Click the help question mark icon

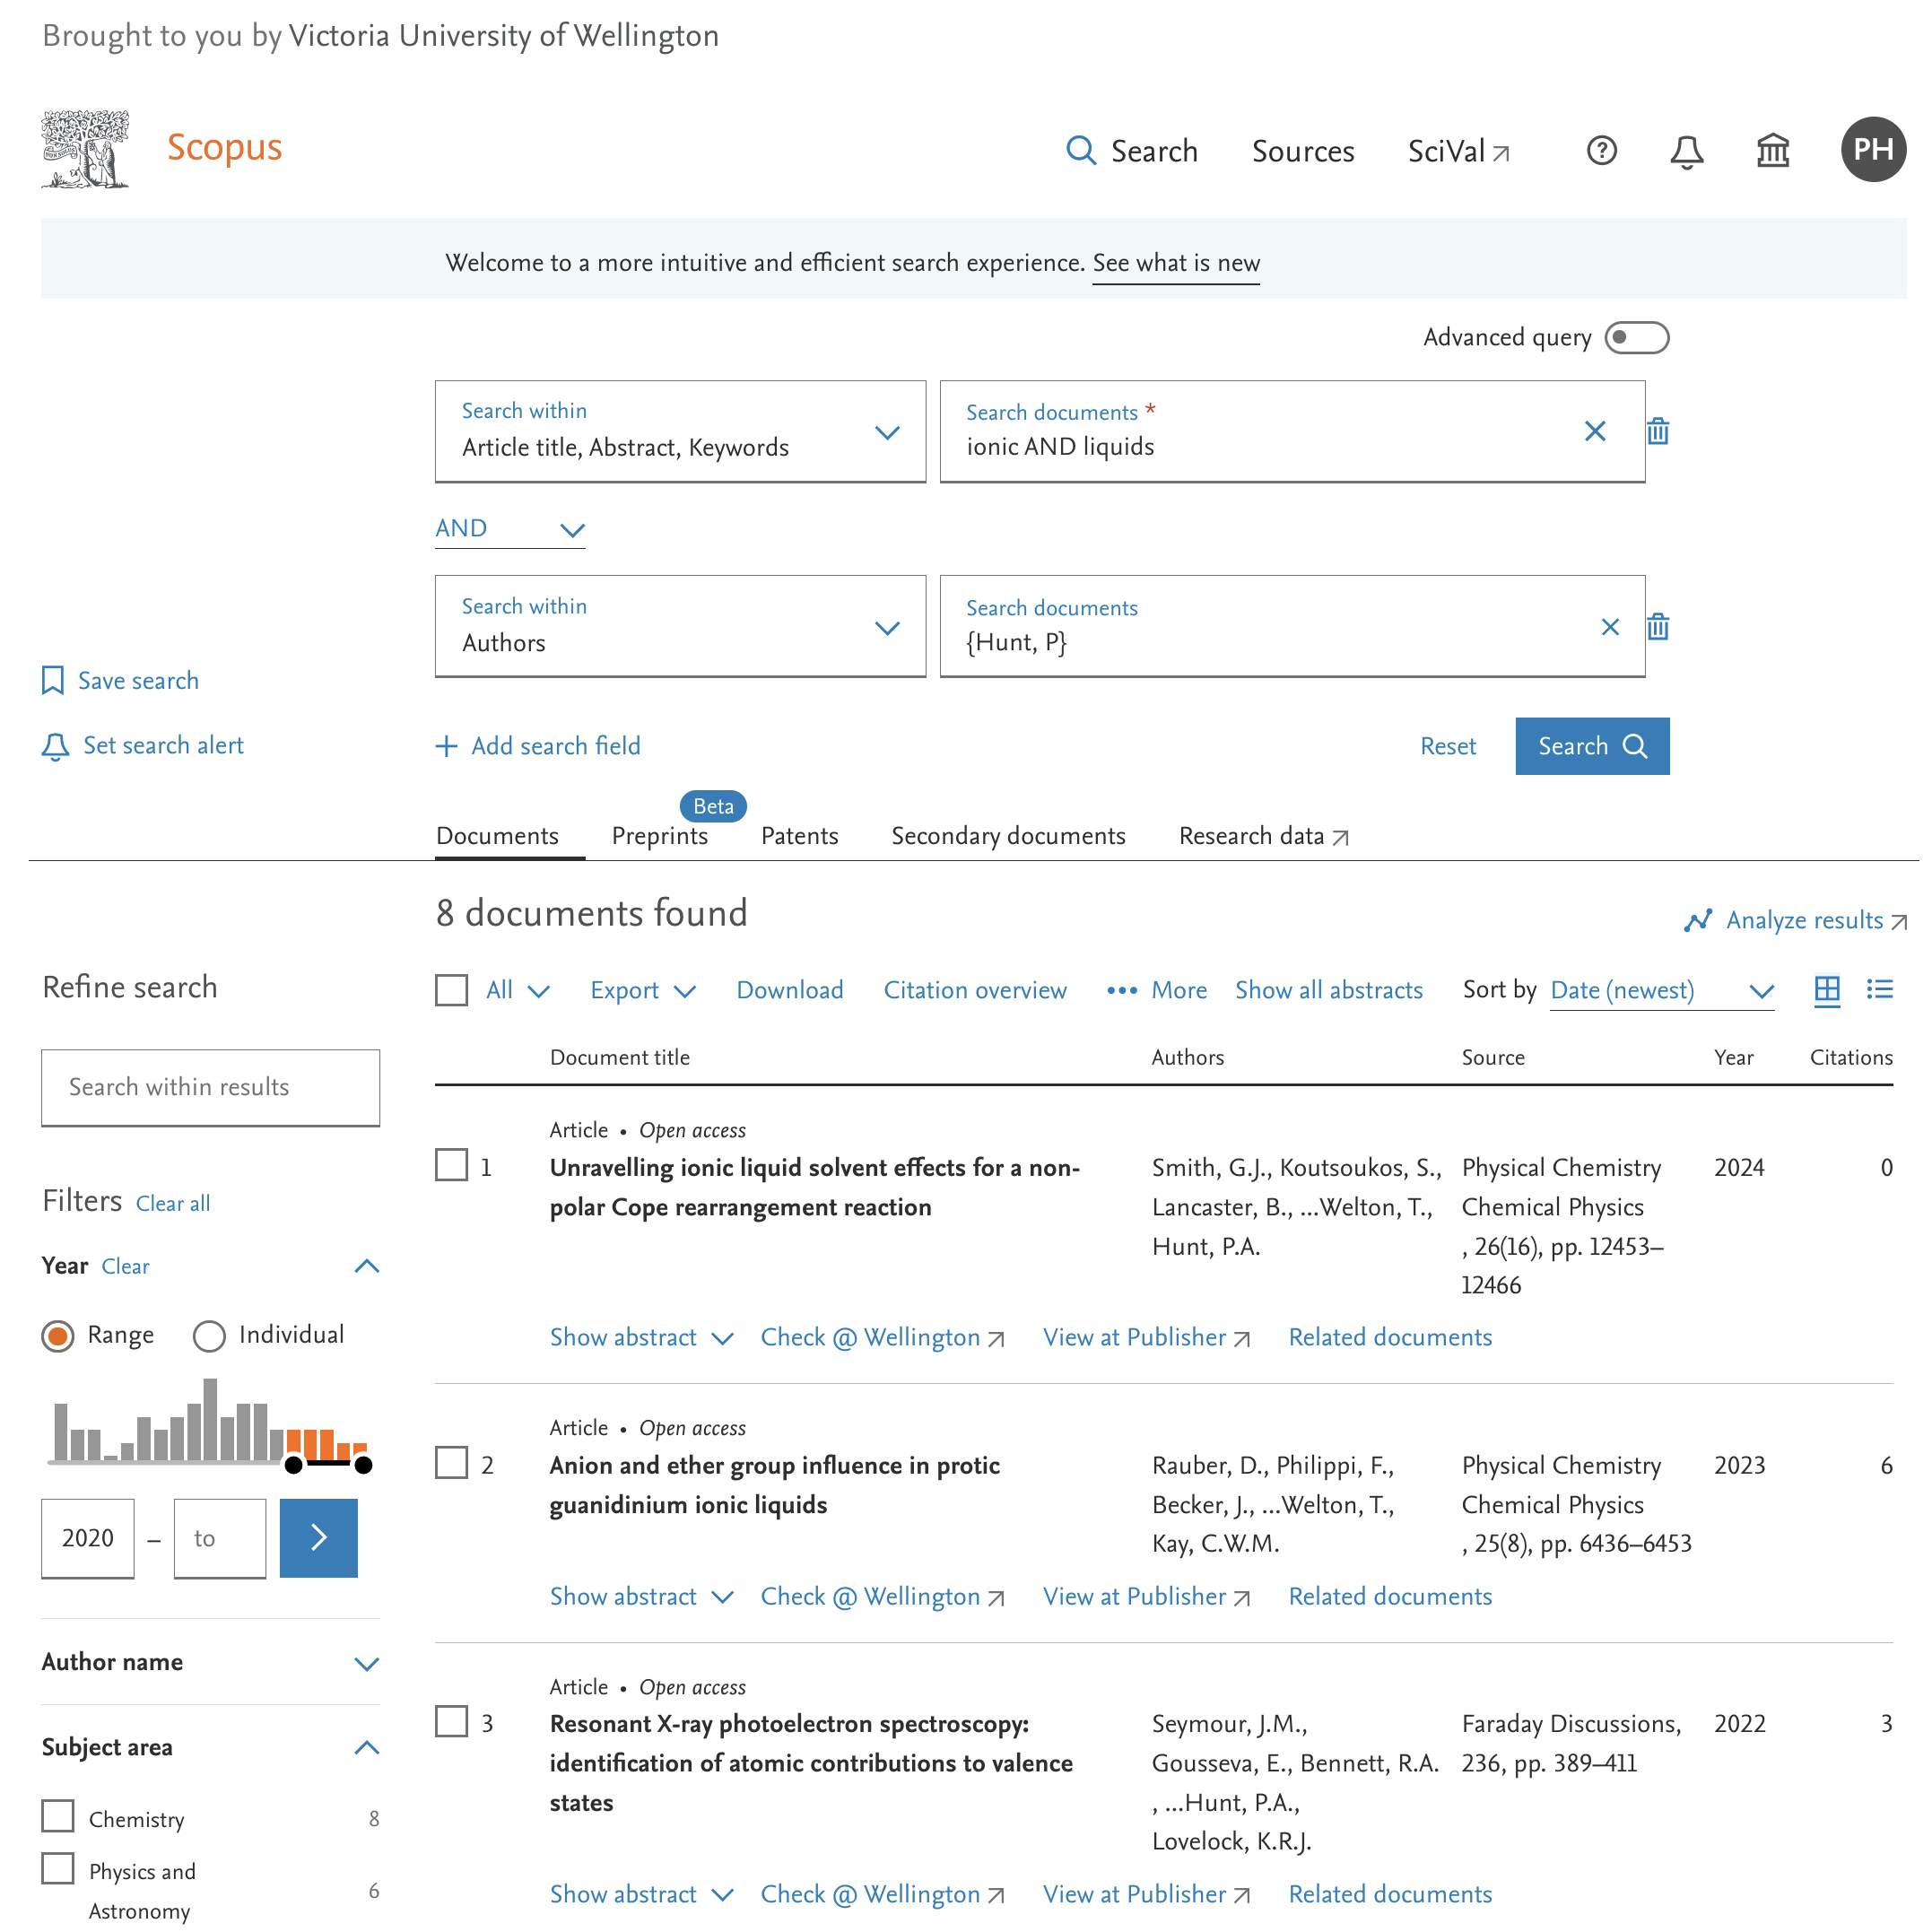(x=1601, y=151)
